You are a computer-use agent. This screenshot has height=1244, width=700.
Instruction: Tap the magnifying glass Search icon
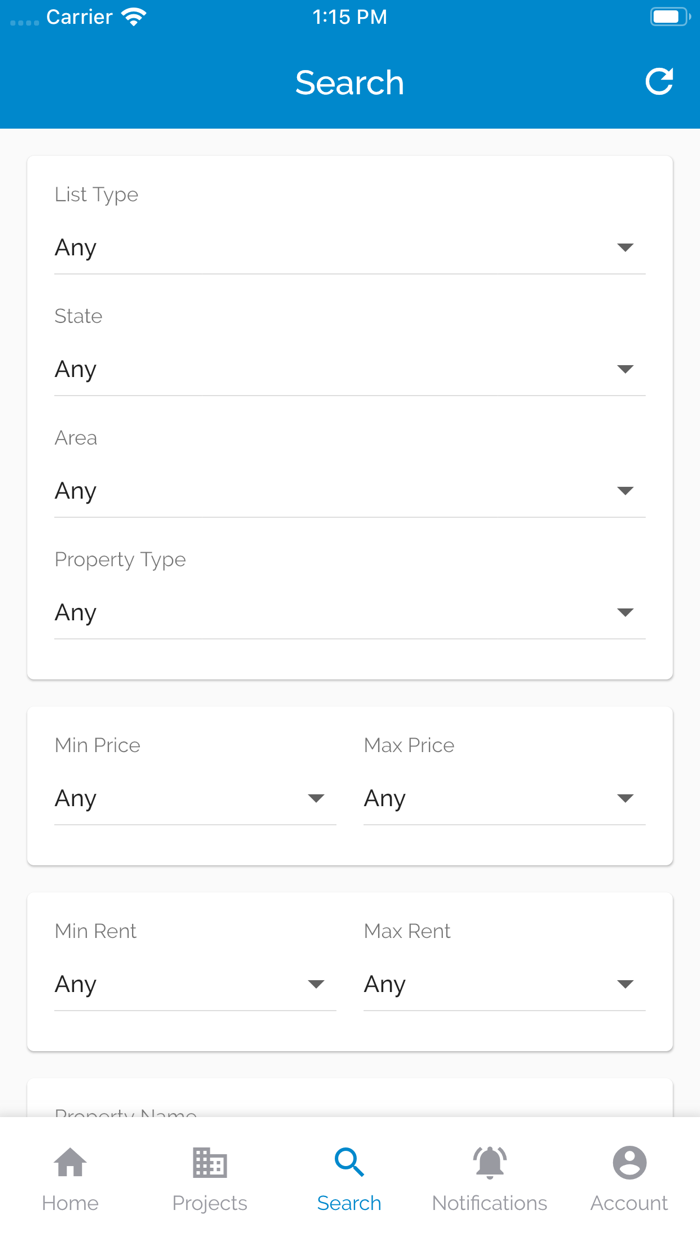(349, 1162)
